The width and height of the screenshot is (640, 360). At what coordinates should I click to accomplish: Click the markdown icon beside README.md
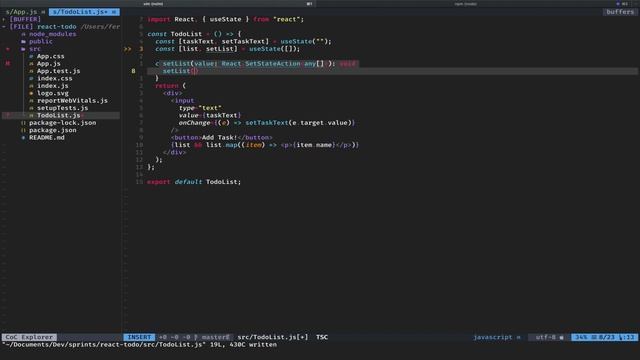(23, 137)
